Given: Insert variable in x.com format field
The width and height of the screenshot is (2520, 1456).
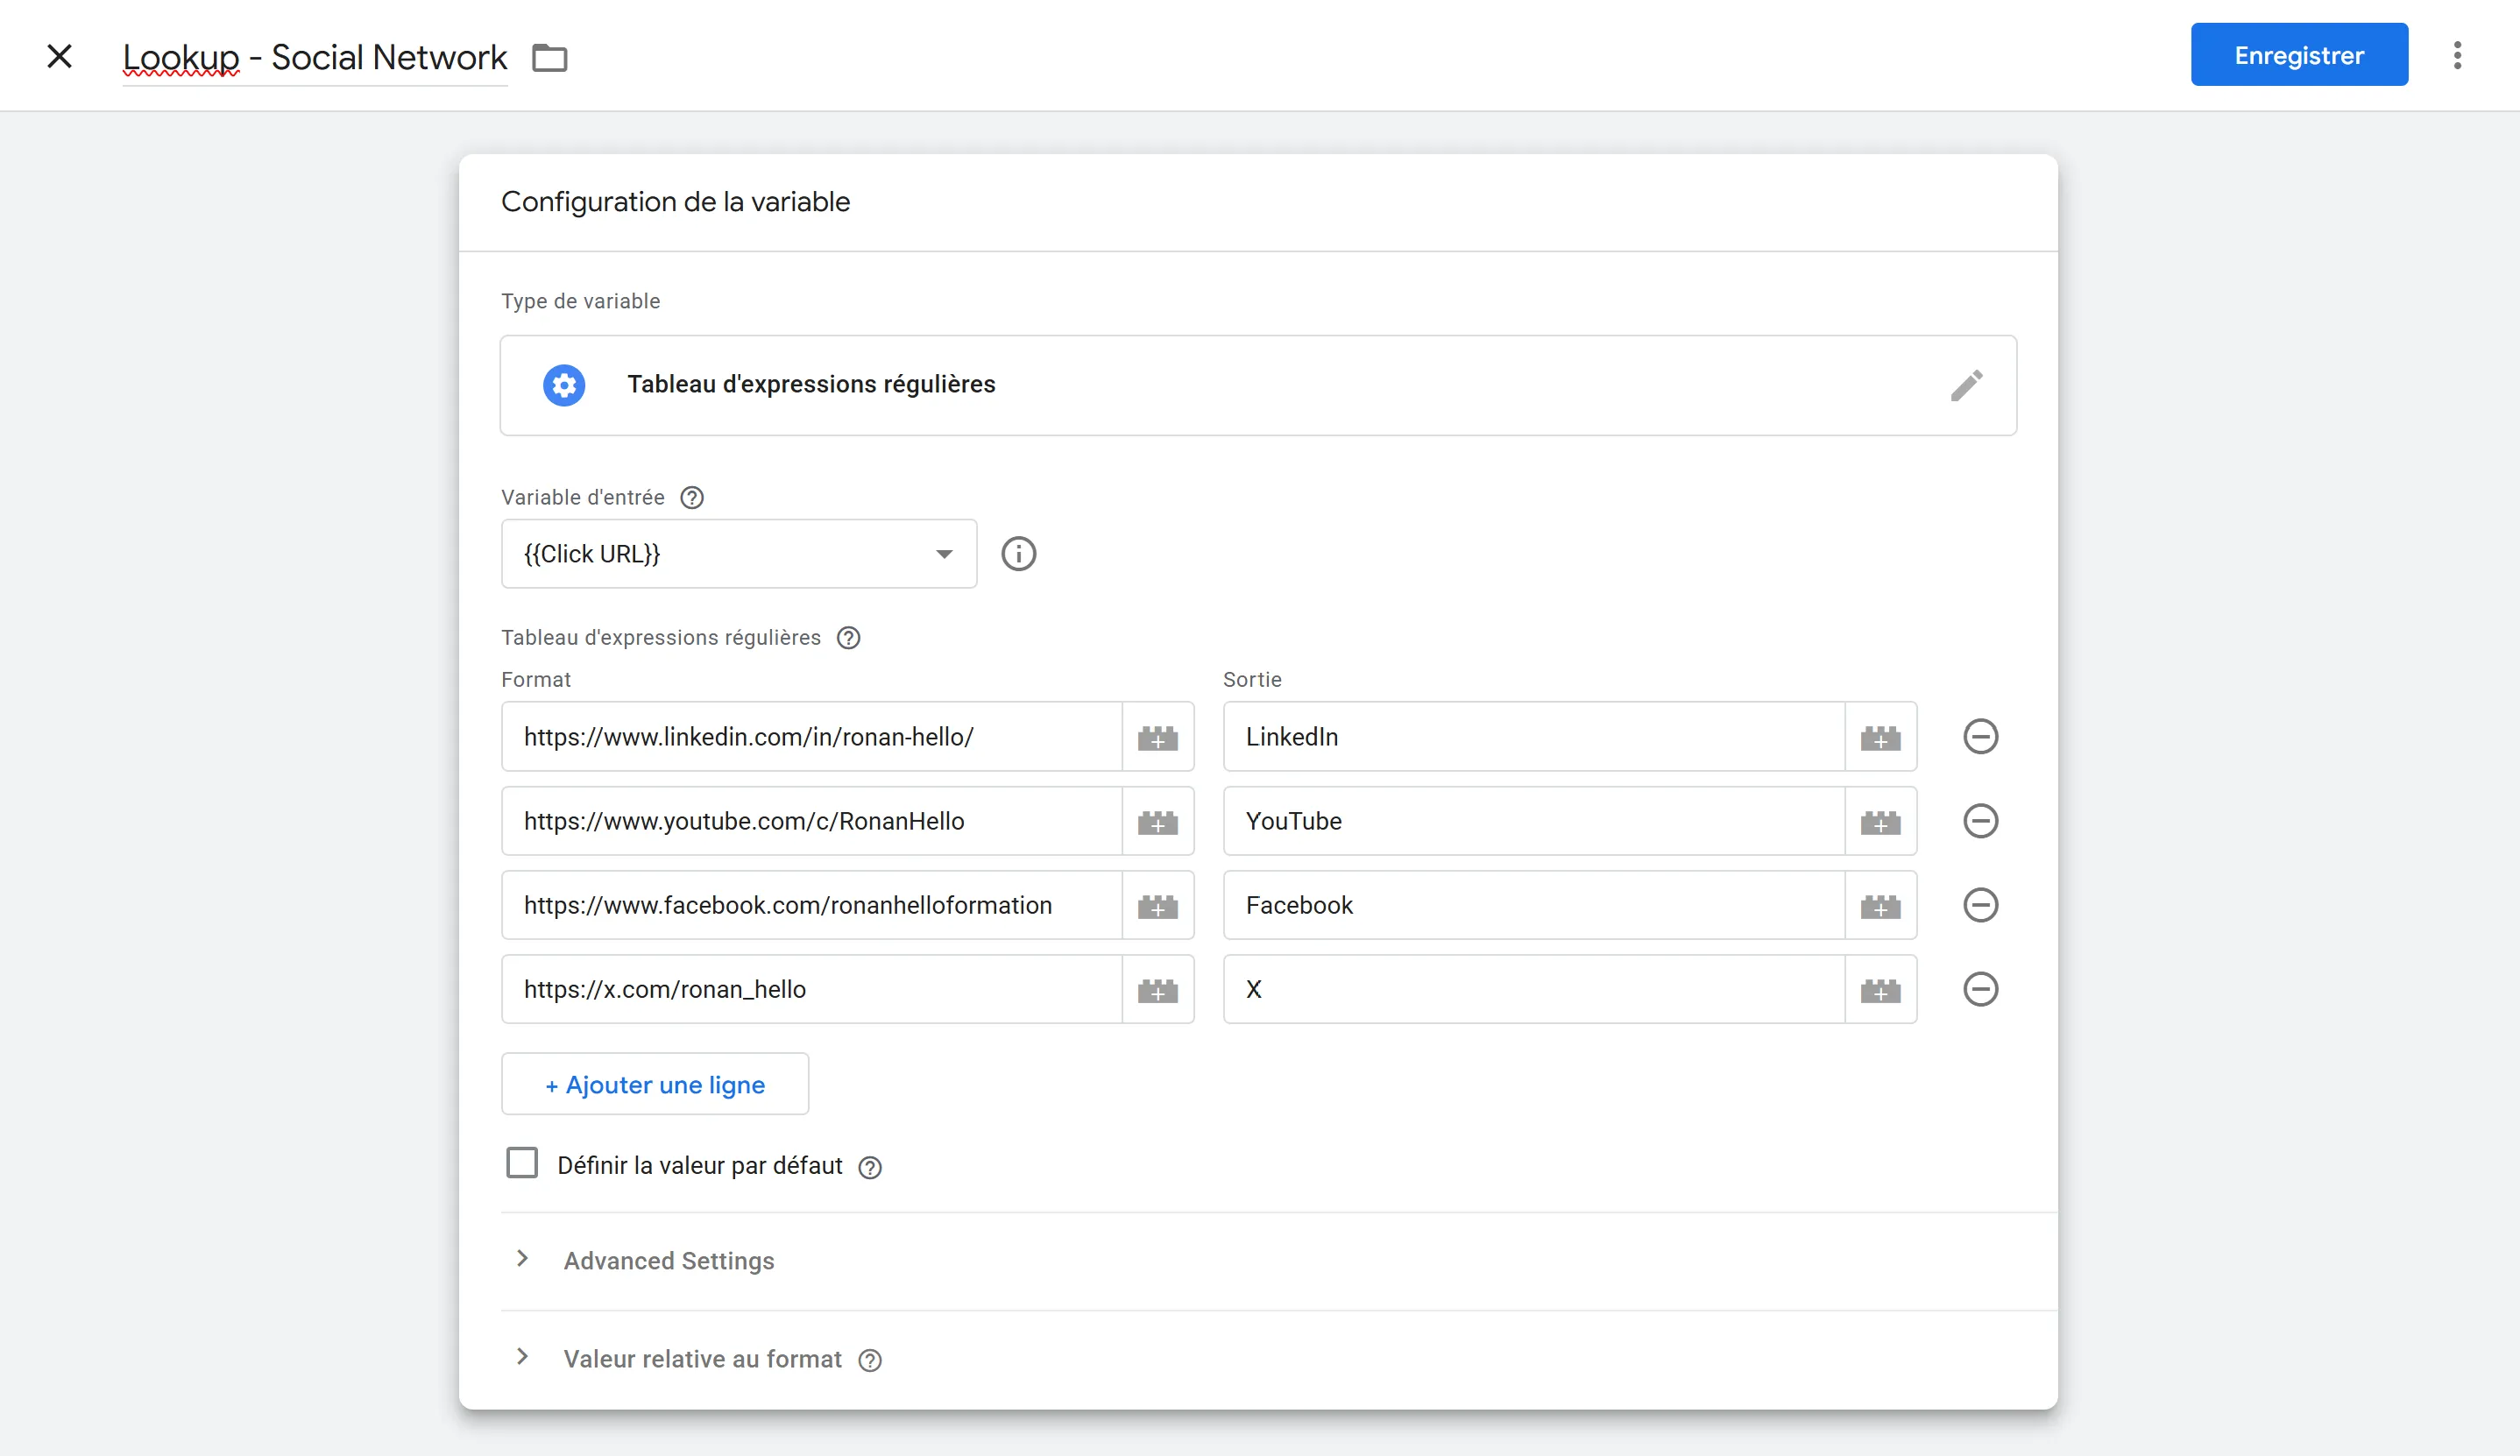Looking at the screenshot, I should [x=1157, y=989].
